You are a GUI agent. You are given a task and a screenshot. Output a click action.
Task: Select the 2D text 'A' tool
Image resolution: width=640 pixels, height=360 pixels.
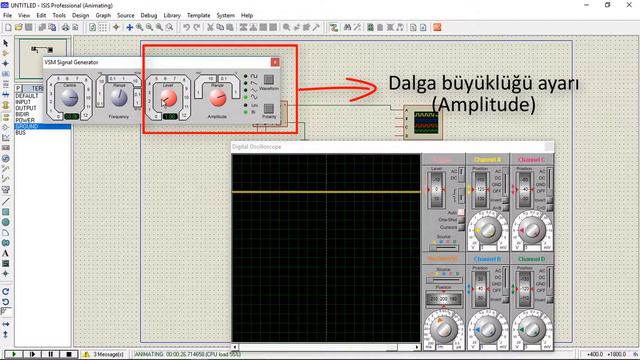point(5,253)
